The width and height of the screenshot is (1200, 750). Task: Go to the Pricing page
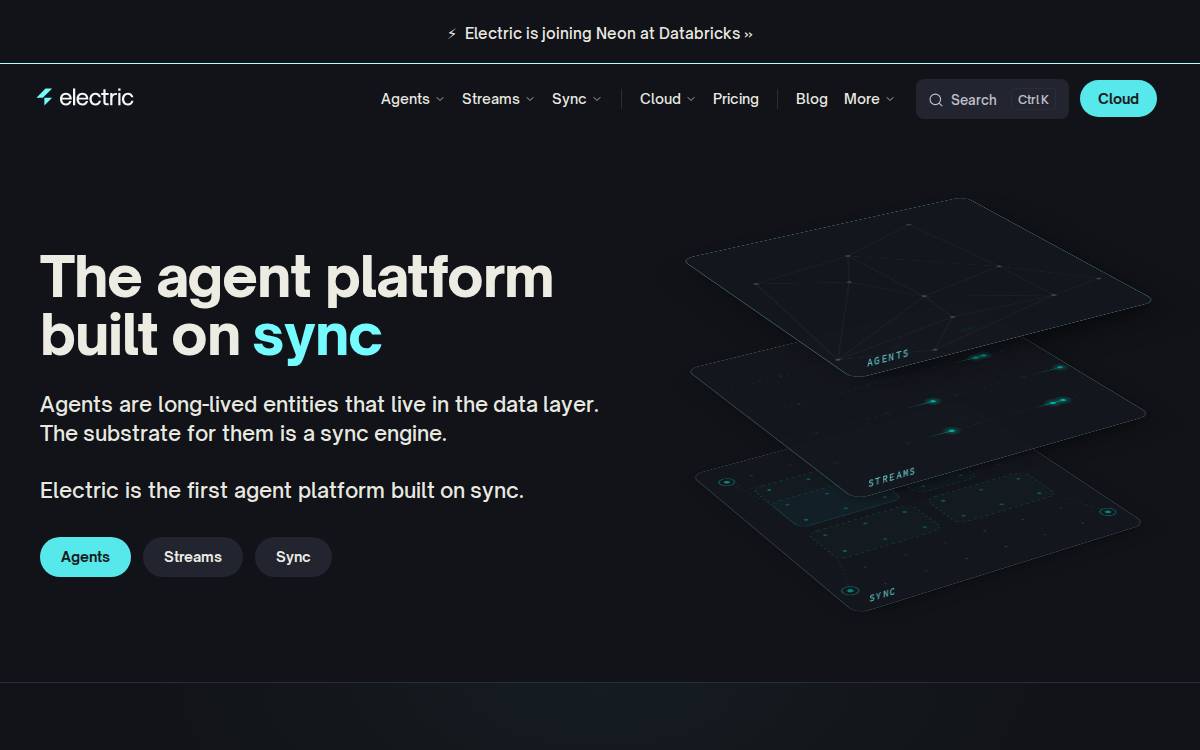736,99
